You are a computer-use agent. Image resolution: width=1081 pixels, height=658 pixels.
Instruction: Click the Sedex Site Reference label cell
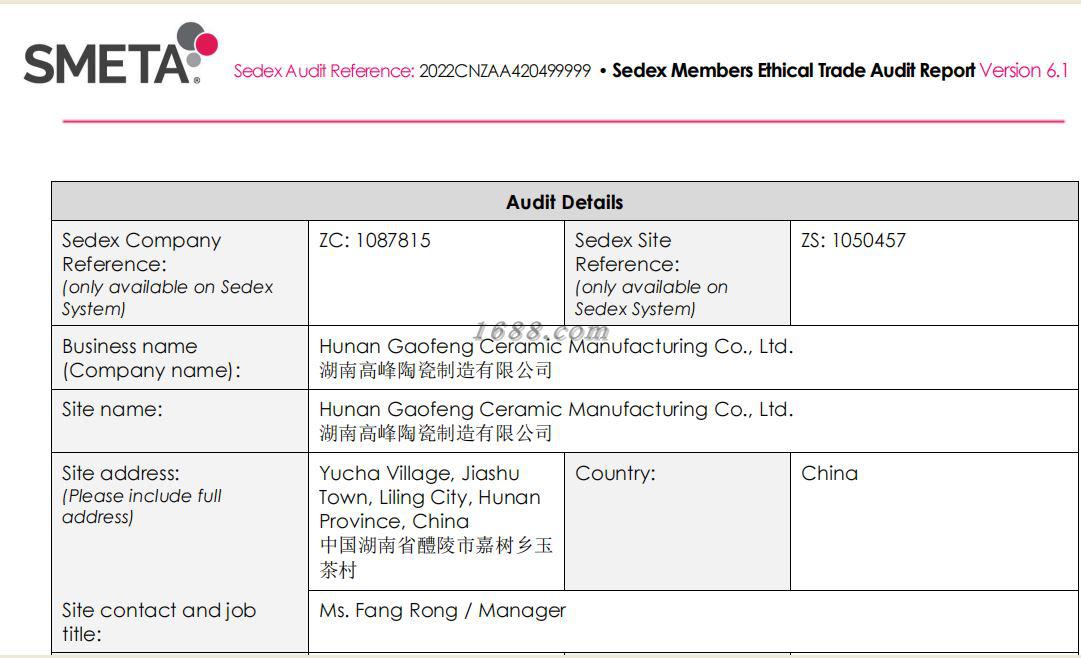coord(677,273)
